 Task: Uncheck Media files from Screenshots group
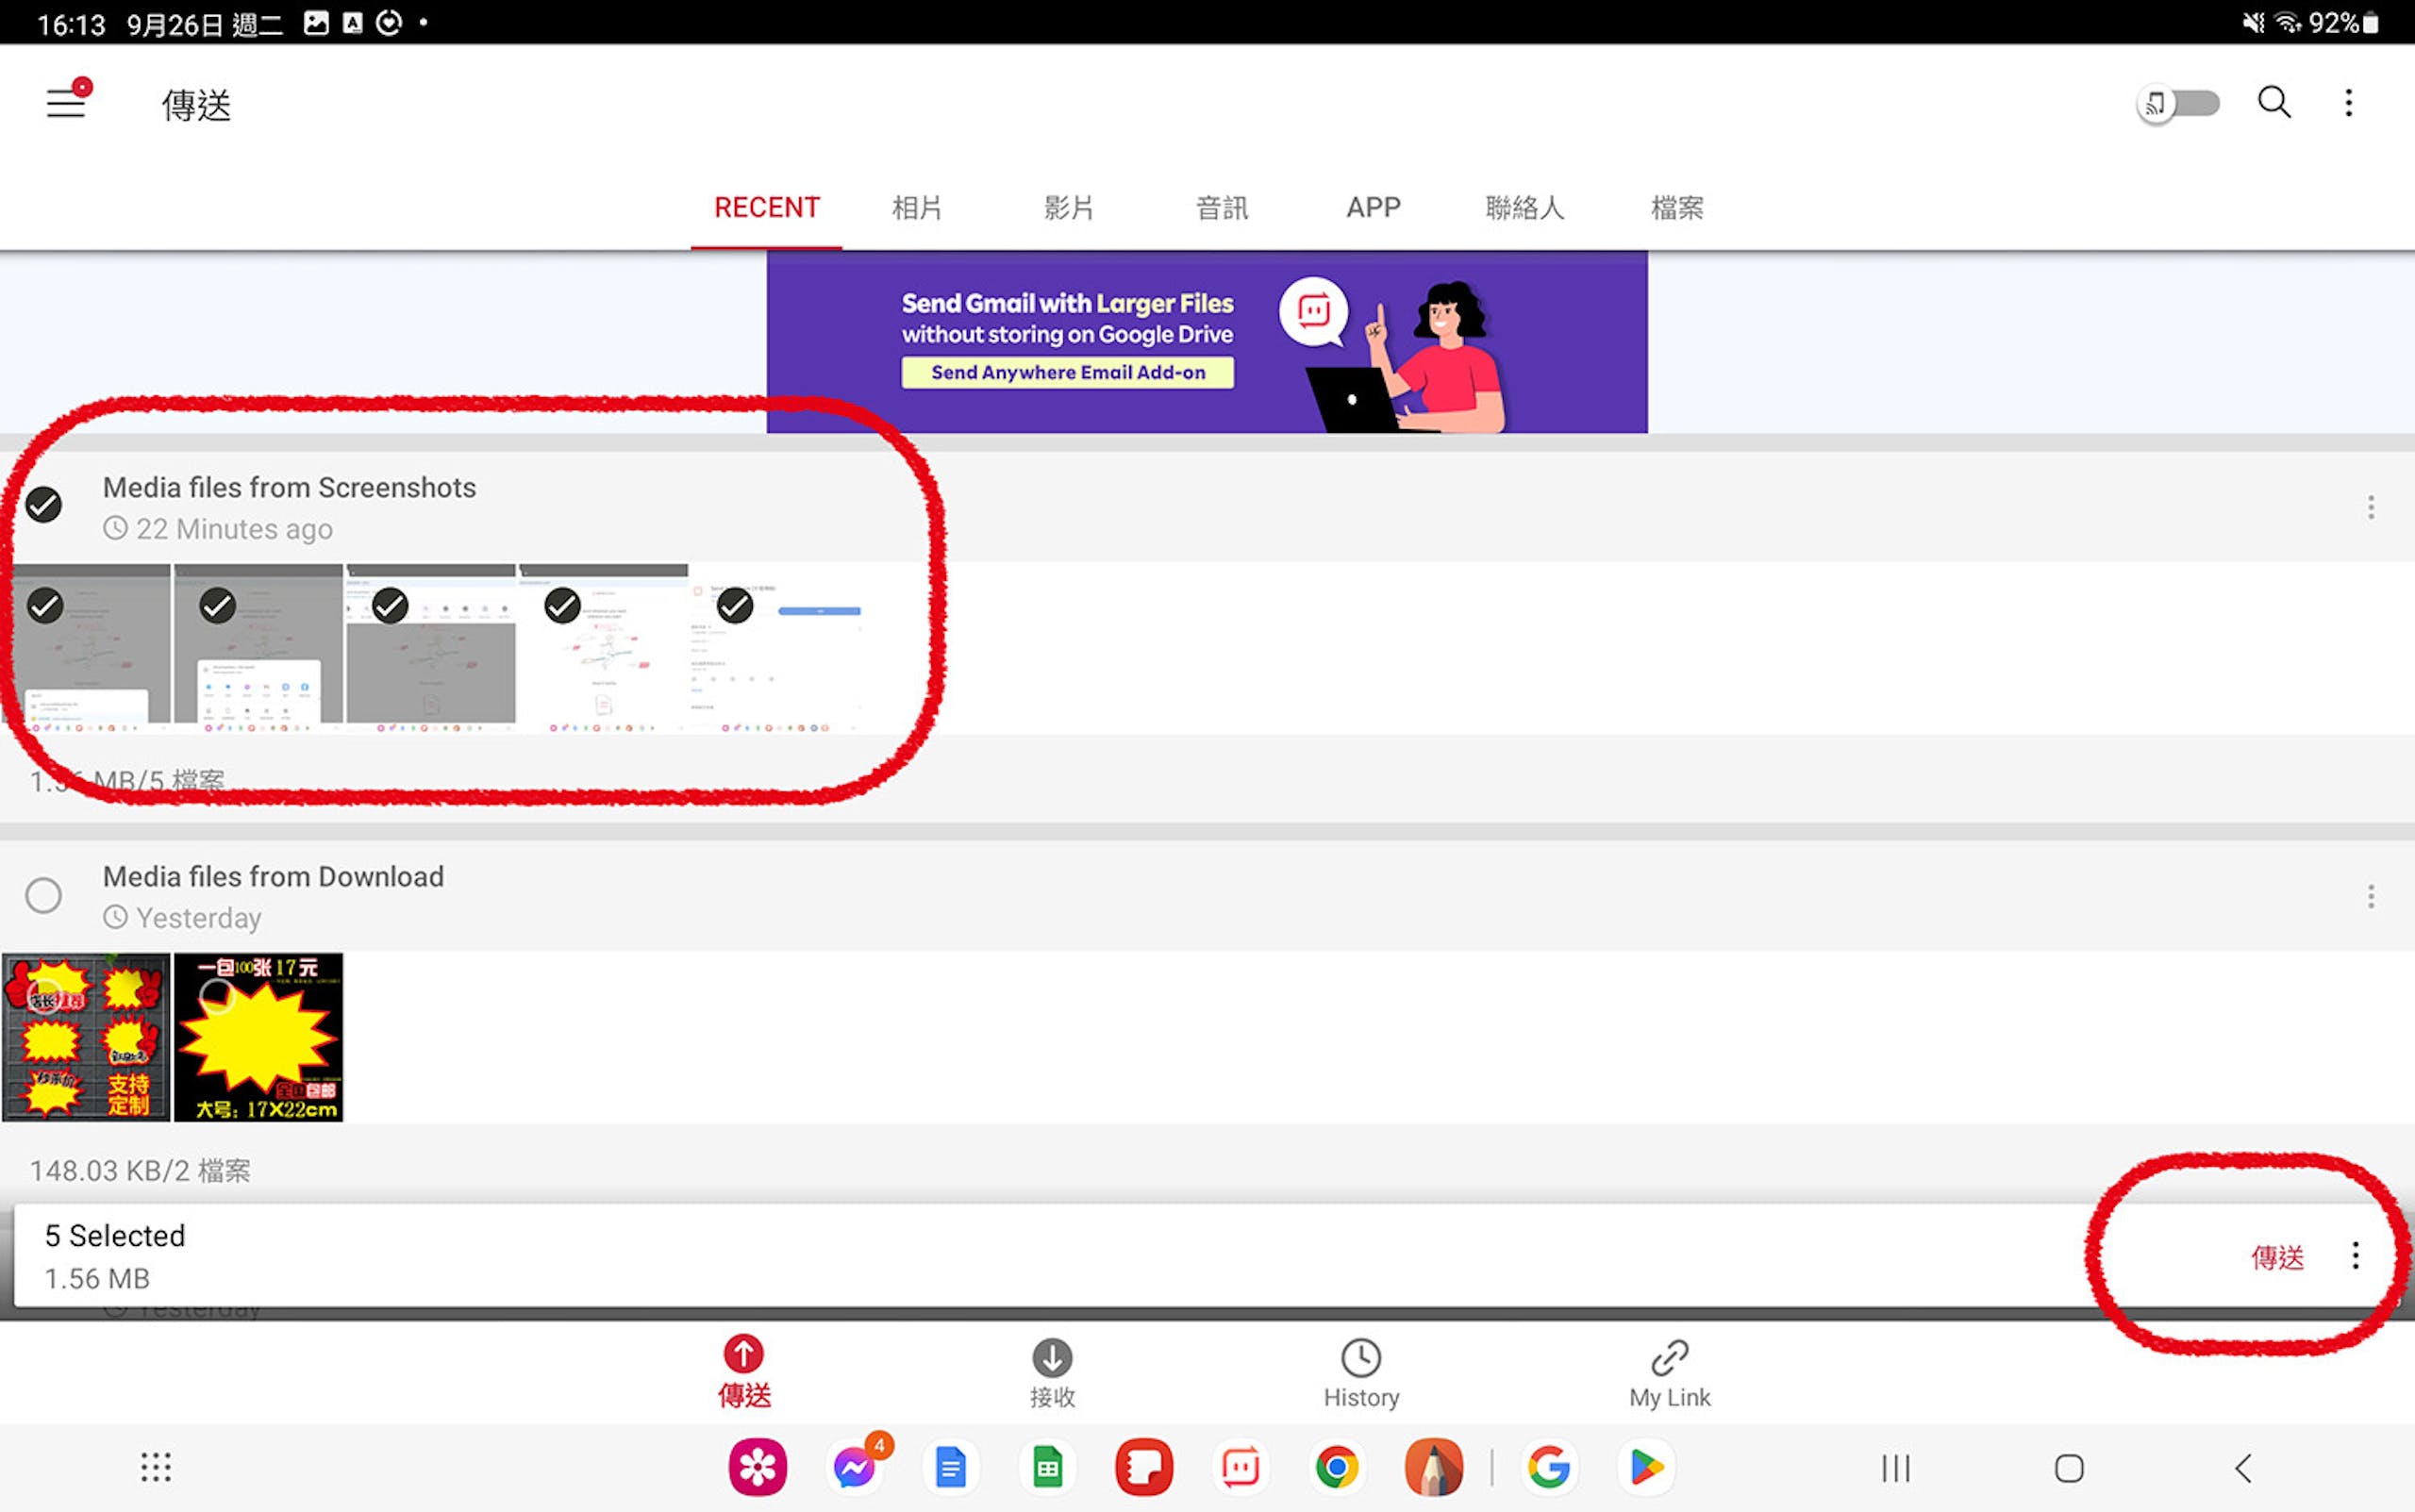point(44,505)
